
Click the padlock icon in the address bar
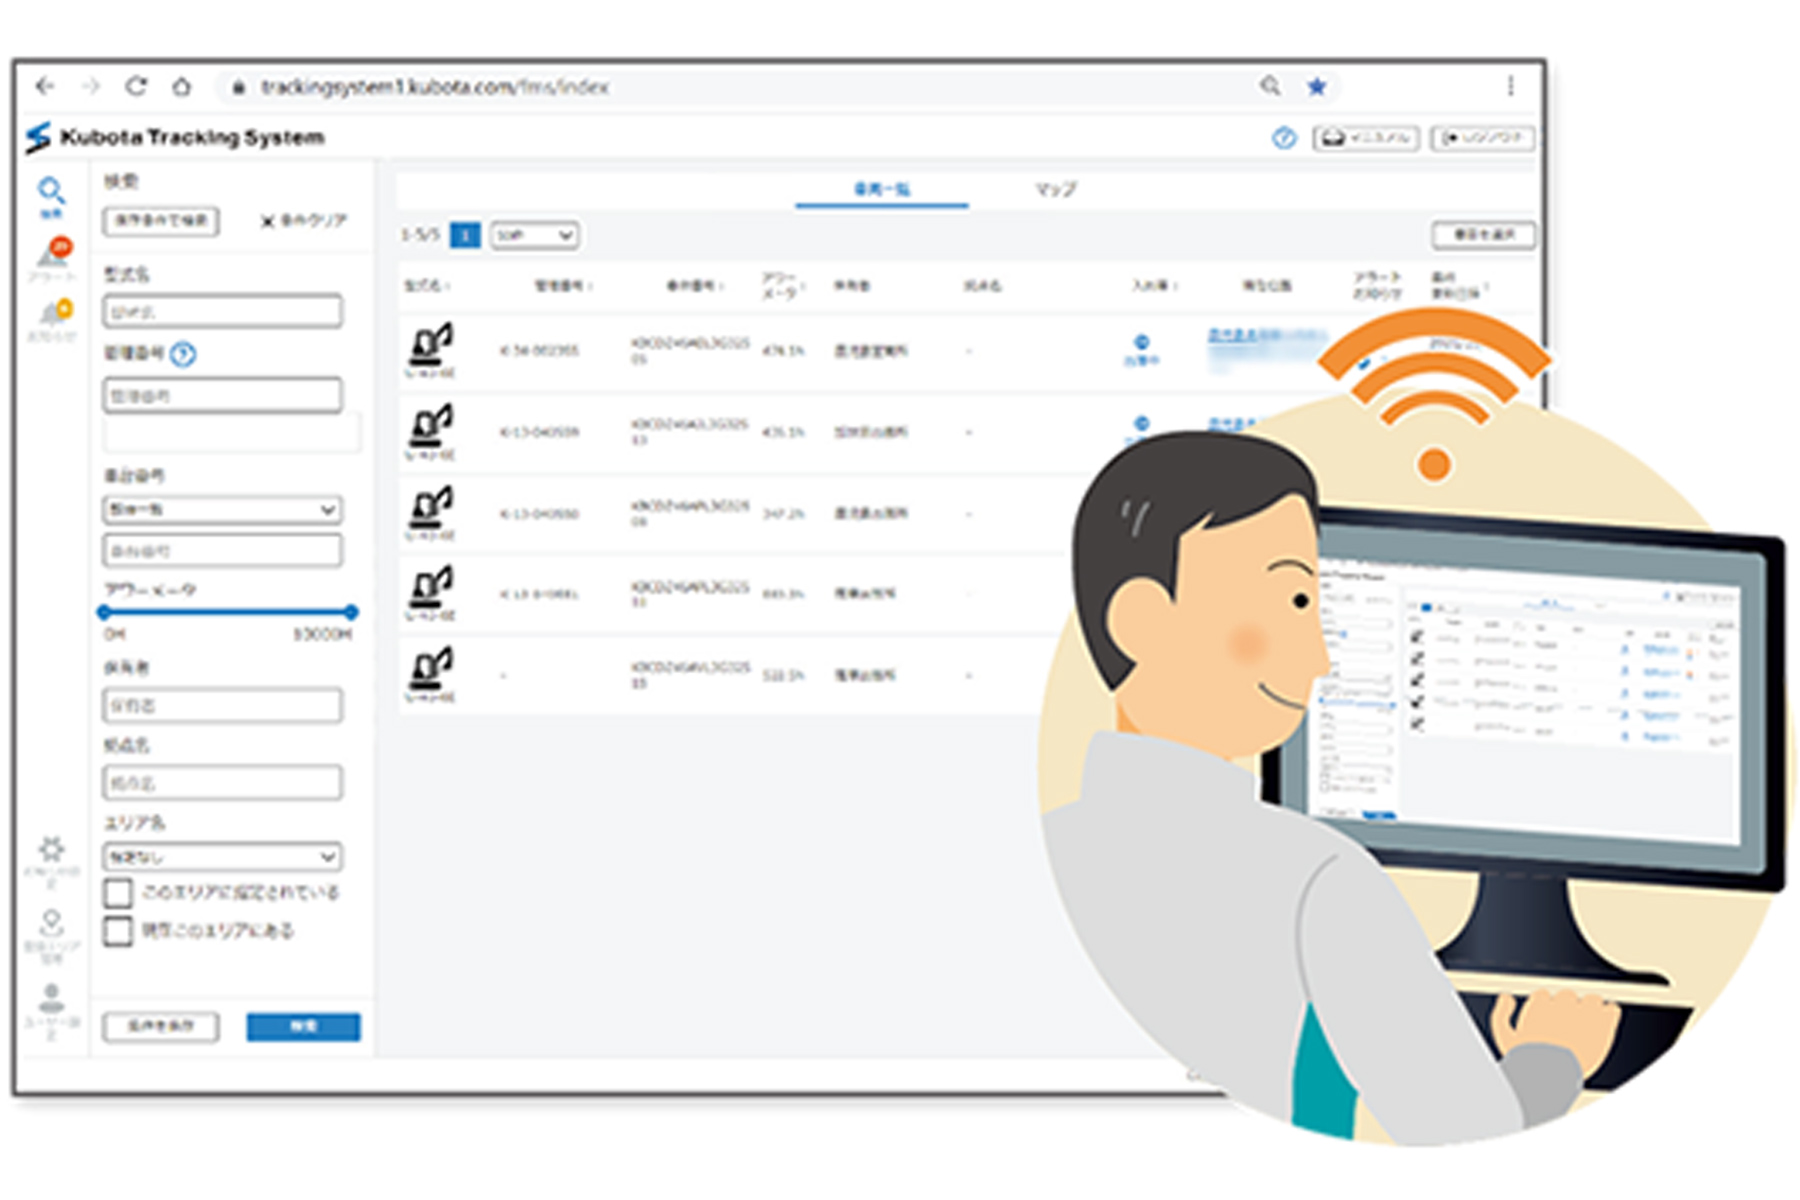pyautogui.click(x=238, y=88)
